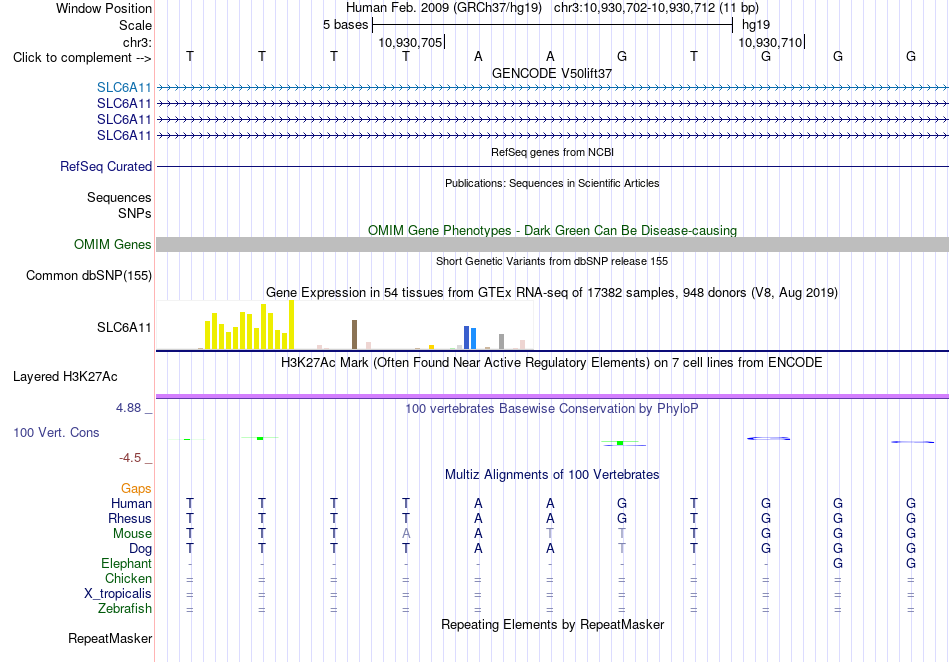Click the SLC6A11 label beside GTEx bar chart
The width and height of the screenshot is (950, 662).
point(124,328)
